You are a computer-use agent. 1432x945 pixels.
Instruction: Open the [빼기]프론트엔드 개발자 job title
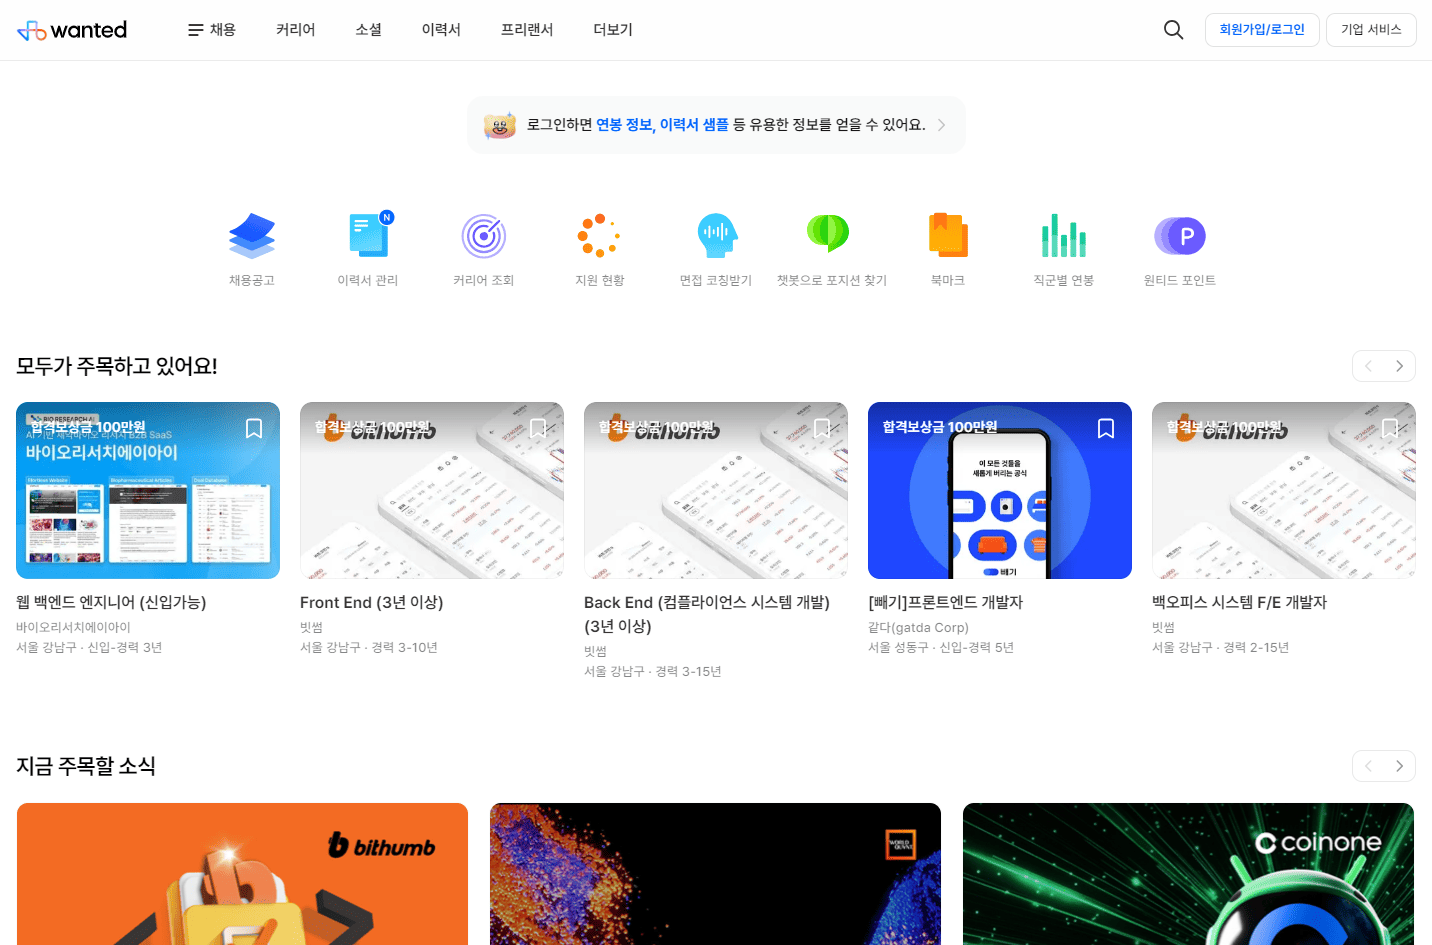coord(945,602)
